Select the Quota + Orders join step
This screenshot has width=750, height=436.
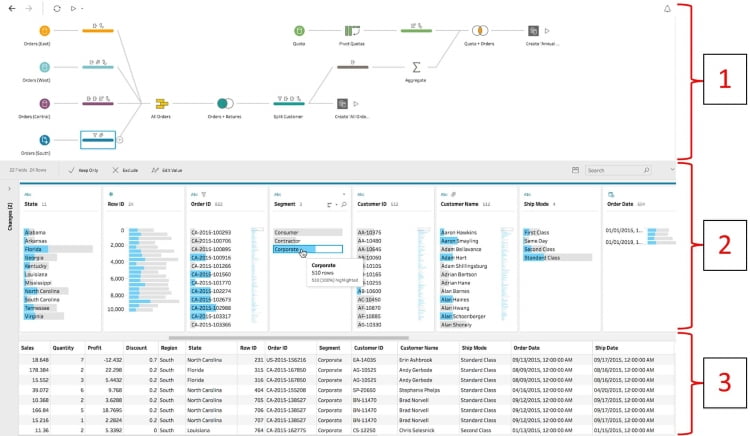pos(480,31)
